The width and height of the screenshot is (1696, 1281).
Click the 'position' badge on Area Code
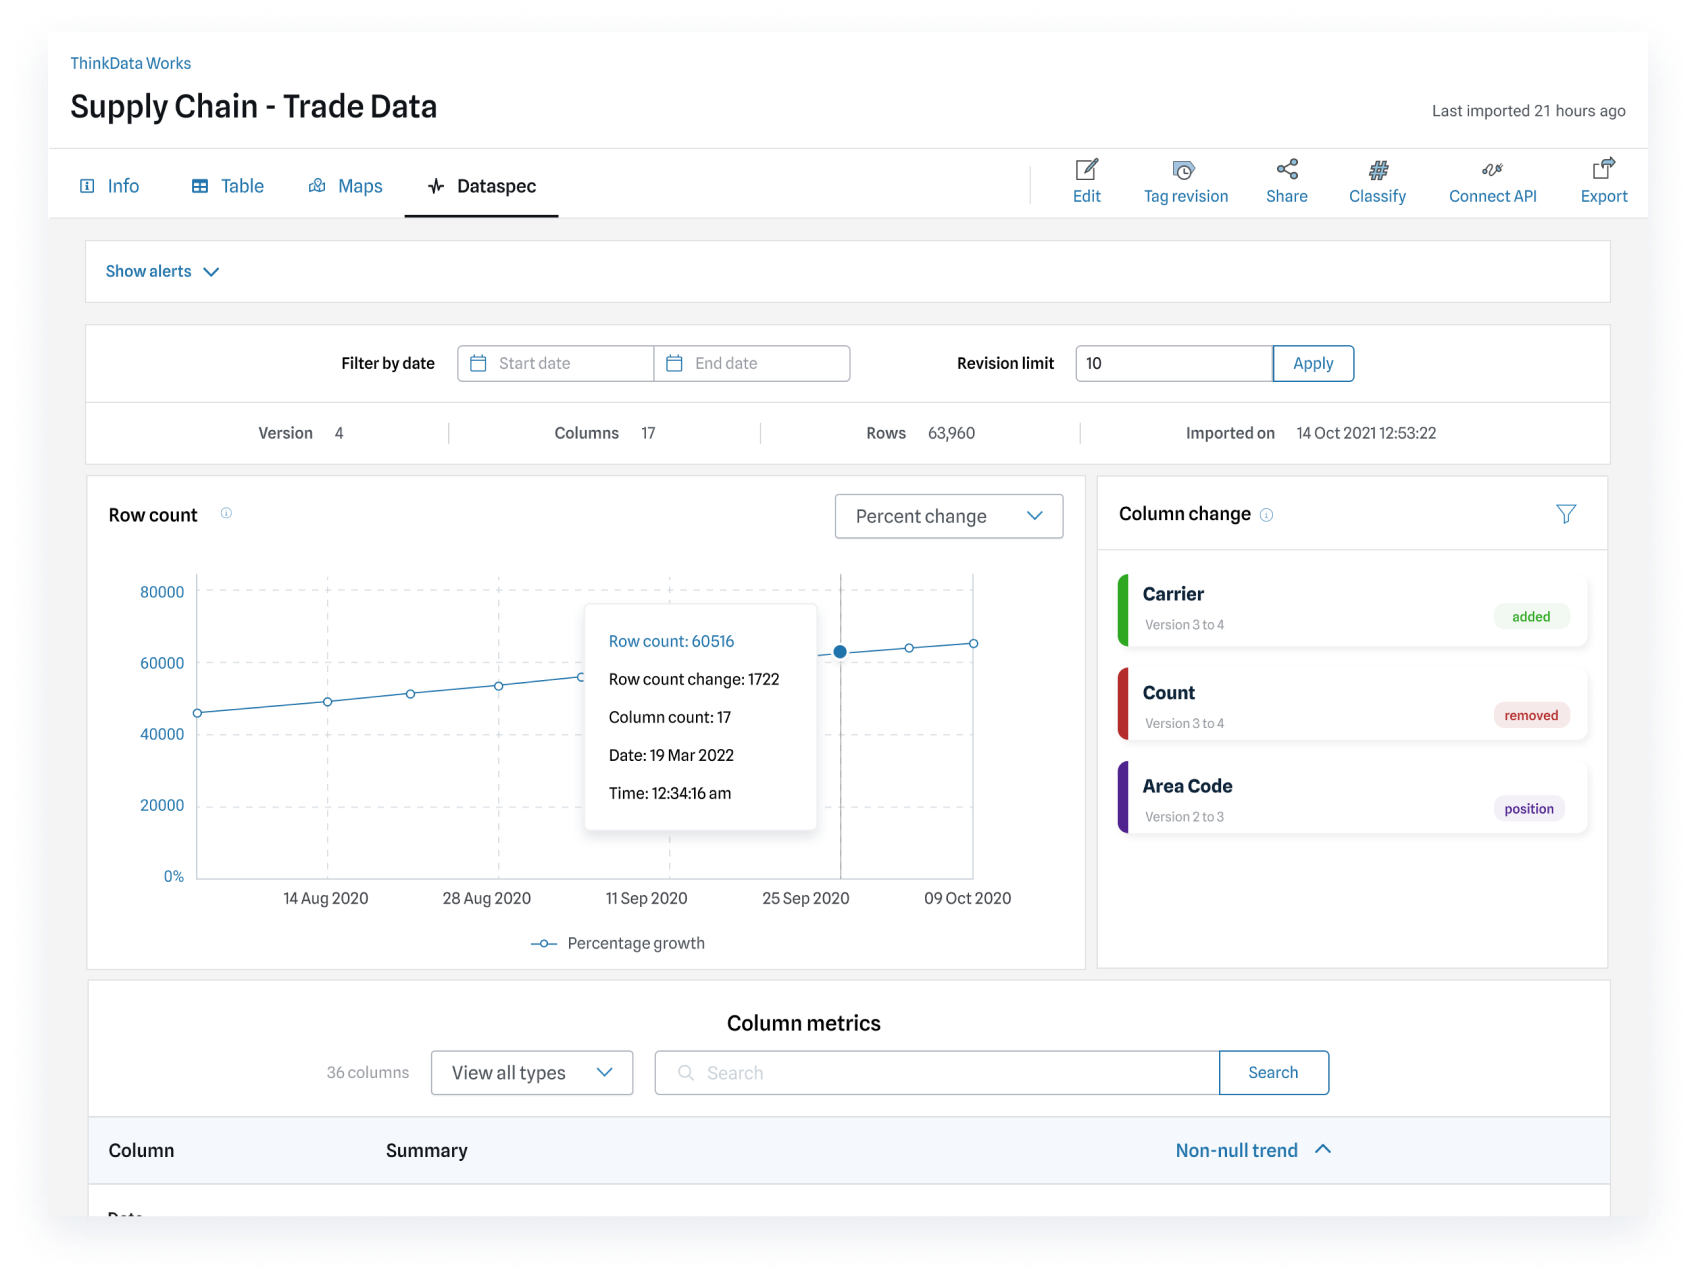point(1529,809)
